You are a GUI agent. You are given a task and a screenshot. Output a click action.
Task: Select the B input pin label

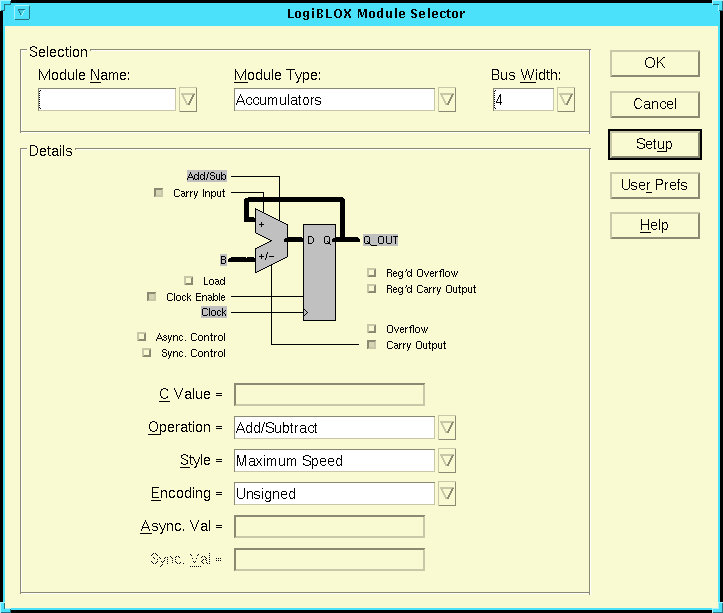[223, 260]
